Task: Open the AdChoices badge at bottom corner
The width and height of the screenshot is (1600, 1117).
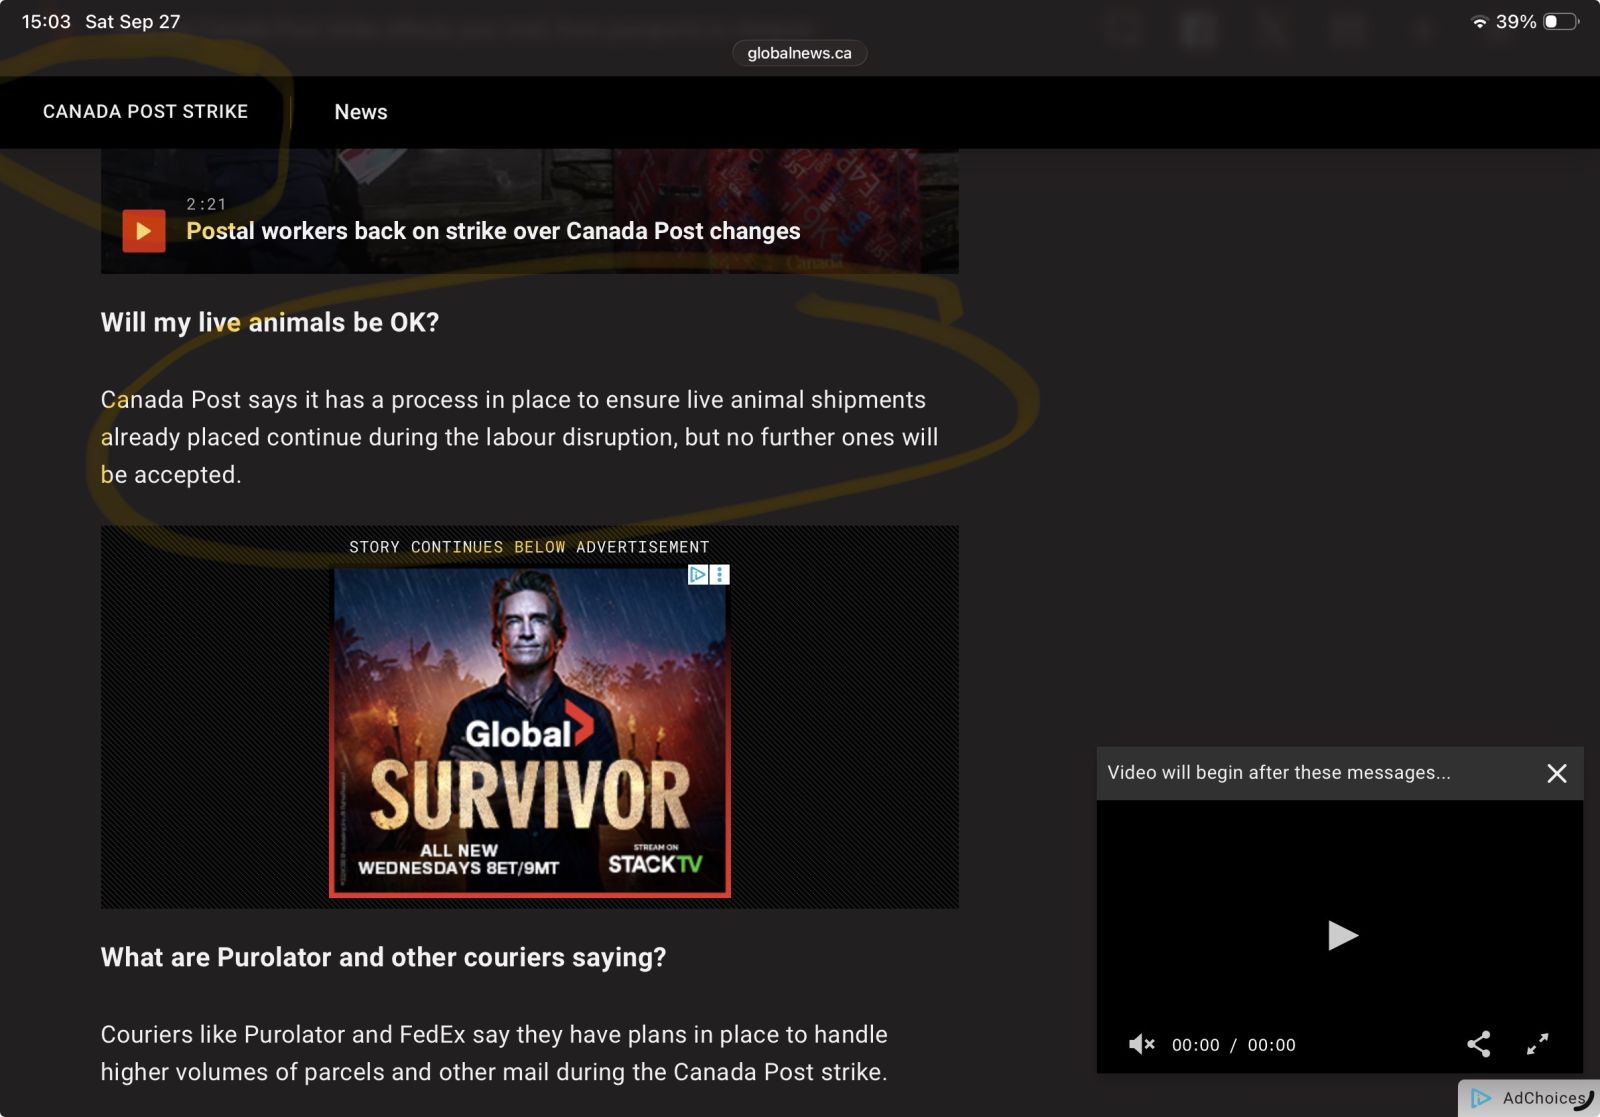Action: pyautogui.click(x=1531, y=1098)
